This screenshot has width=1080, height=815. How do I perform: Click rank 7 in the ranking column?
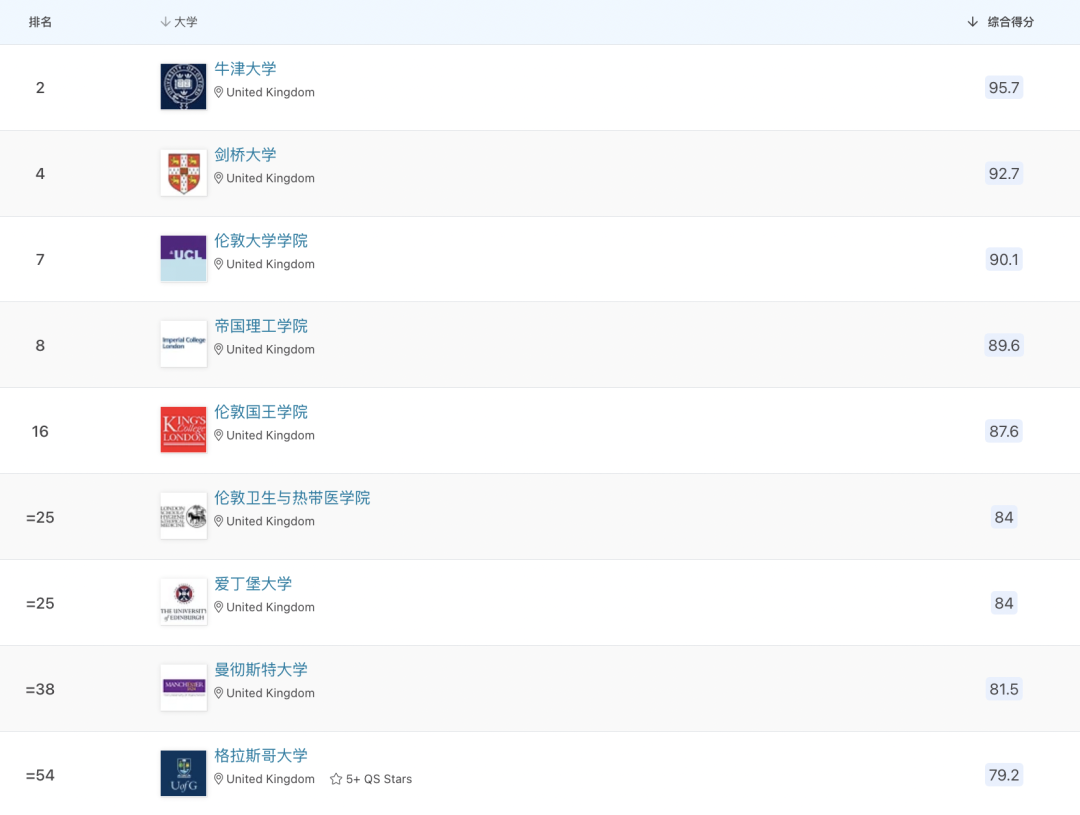tap(40, 259)
